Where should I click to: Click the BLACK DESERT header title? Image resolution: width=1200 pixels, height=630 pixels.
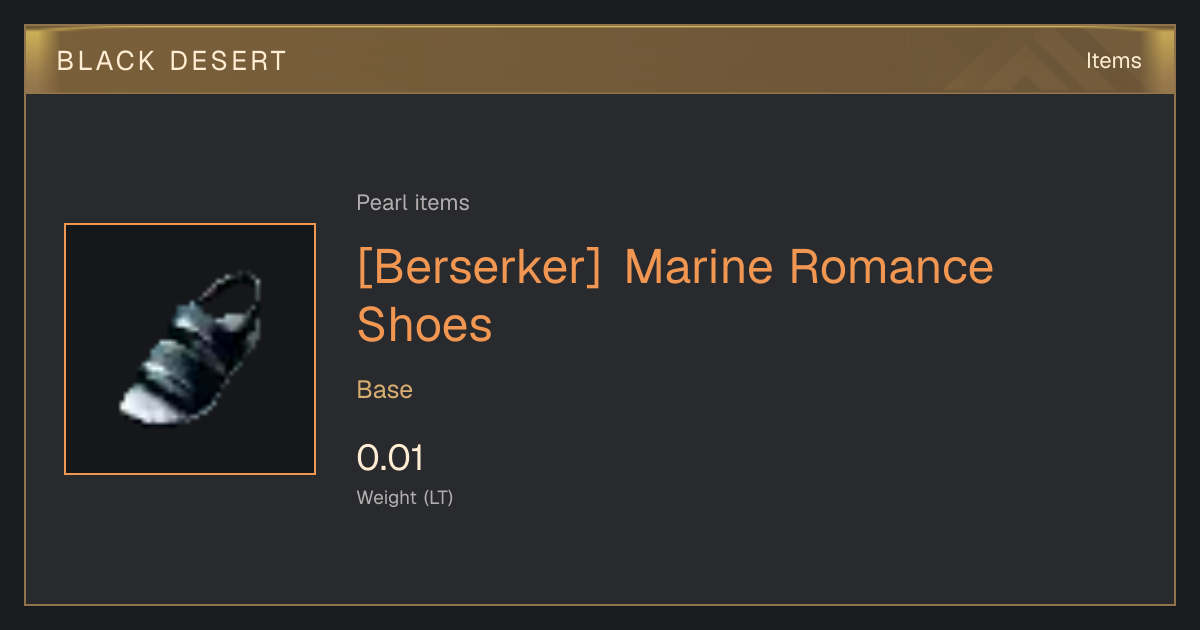click(x=171, y=61)
